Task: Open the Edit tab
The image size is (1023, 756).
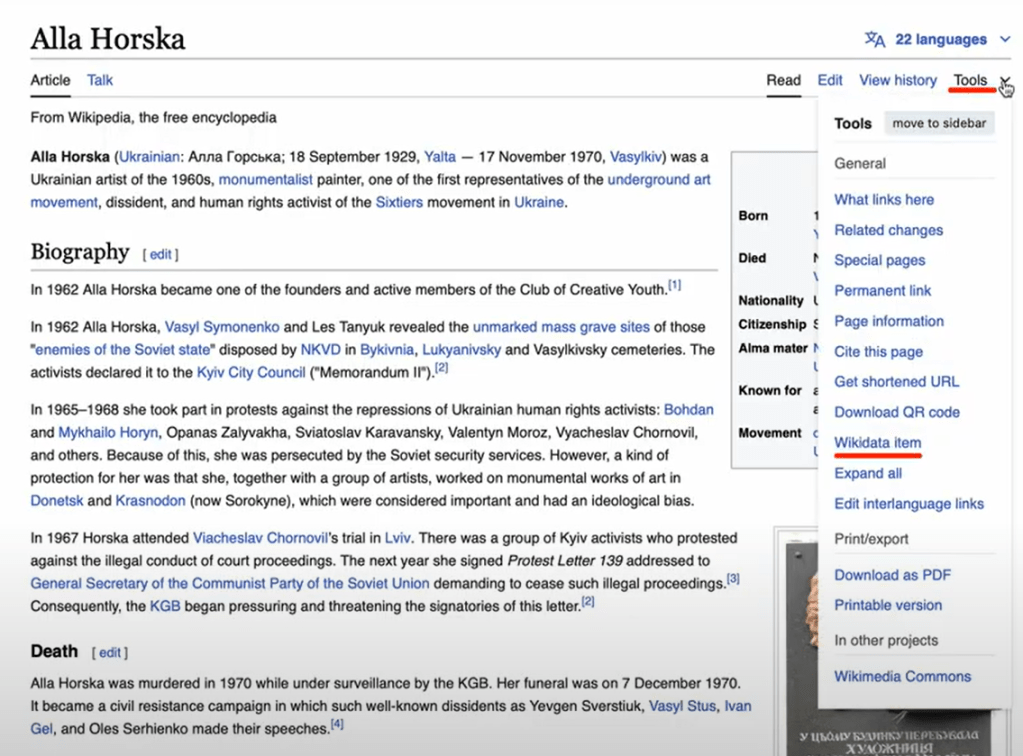Action: click(x=830, y=80)
